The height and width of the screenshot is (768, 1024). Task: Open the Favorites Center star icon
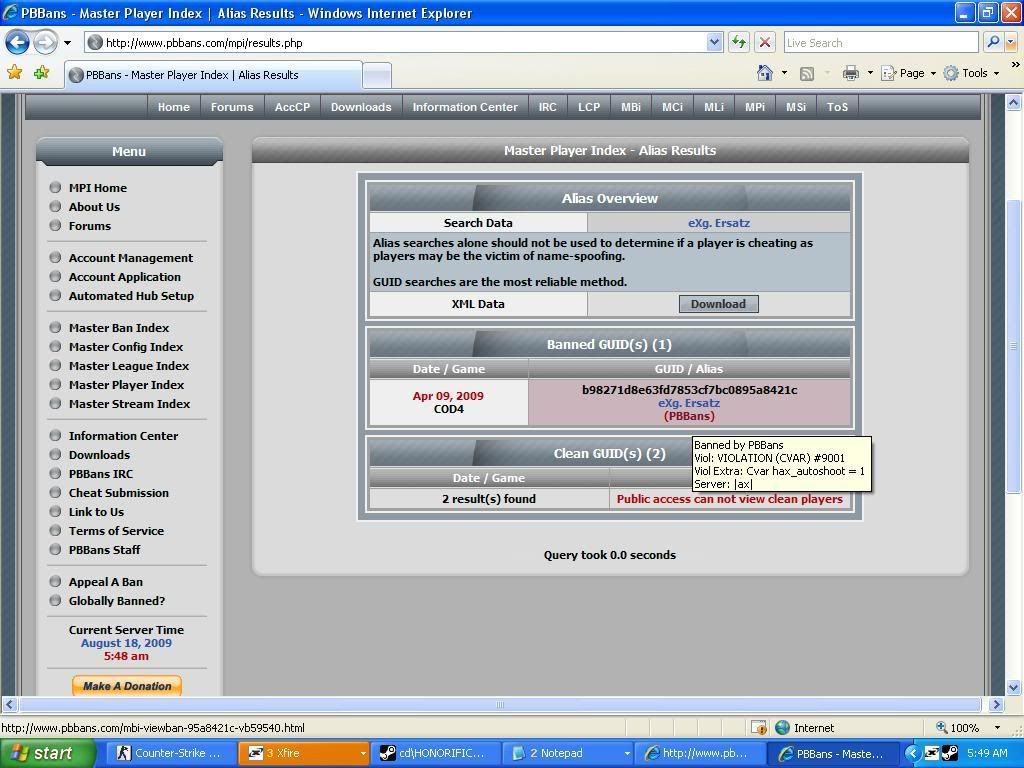tap(14, 72)
